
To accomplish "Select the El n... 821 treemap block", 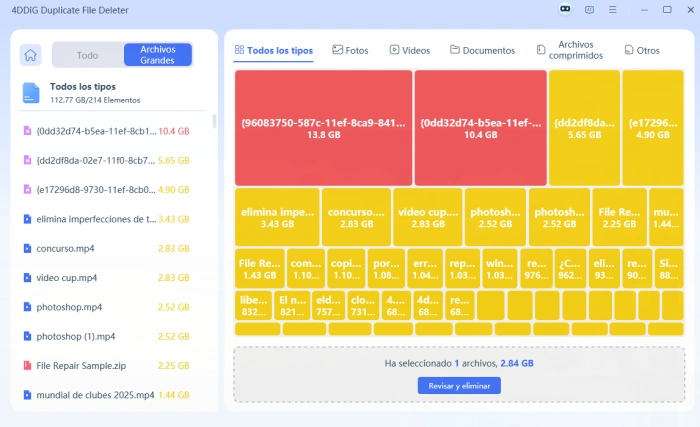I will (292, 306).
